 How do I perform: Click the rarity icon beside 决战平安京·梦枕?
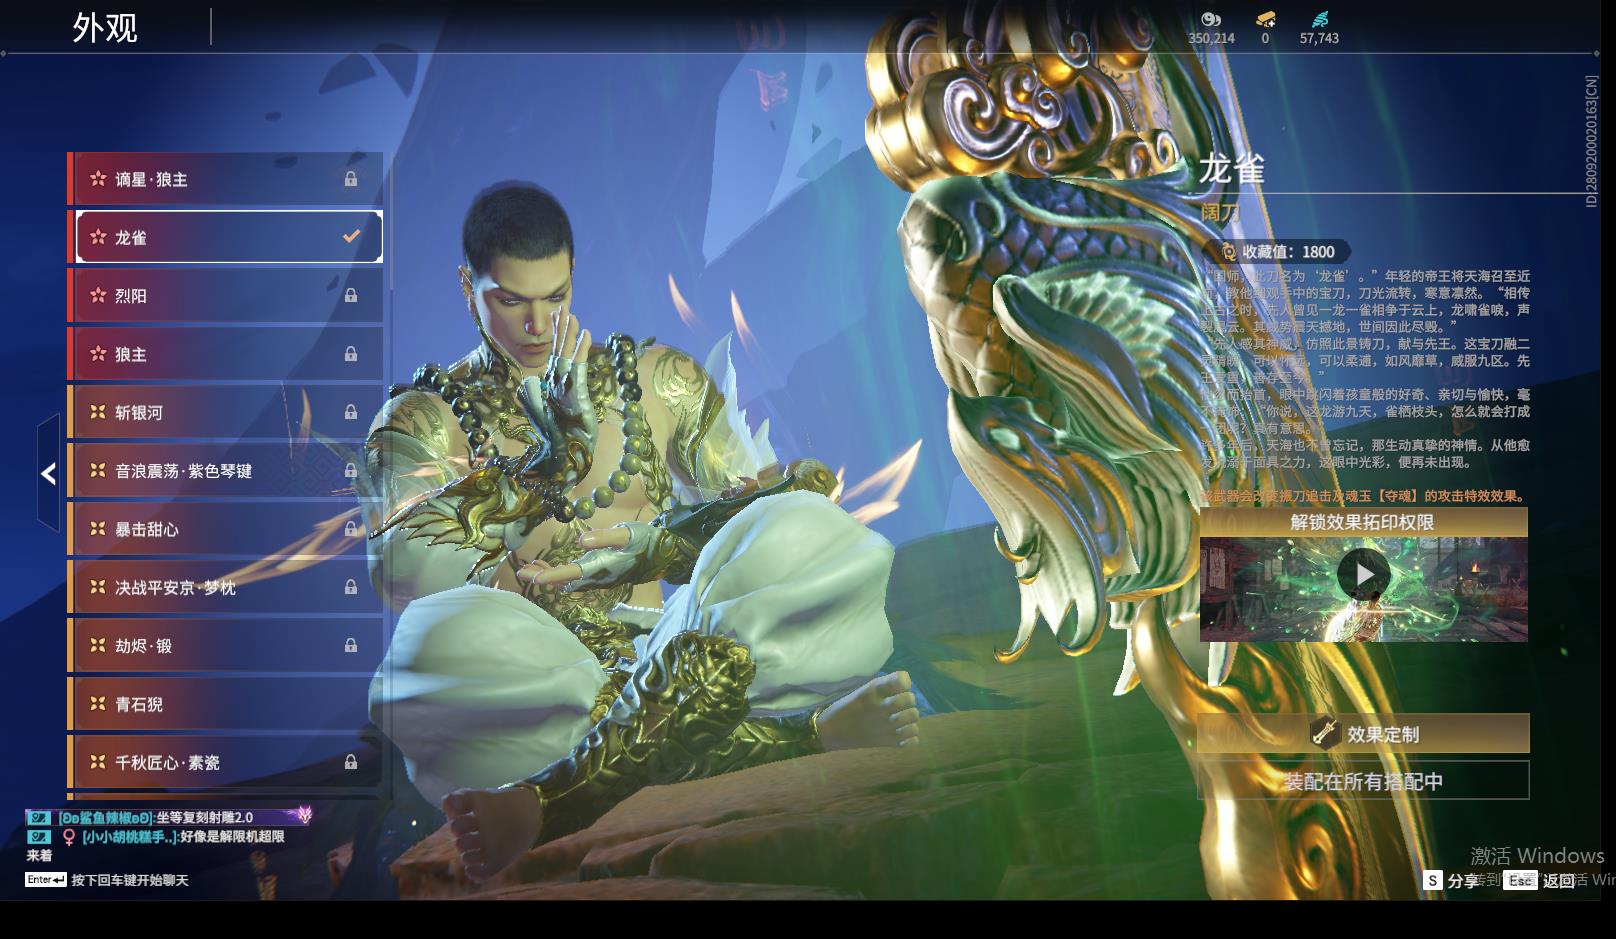[x=98, y=587]
